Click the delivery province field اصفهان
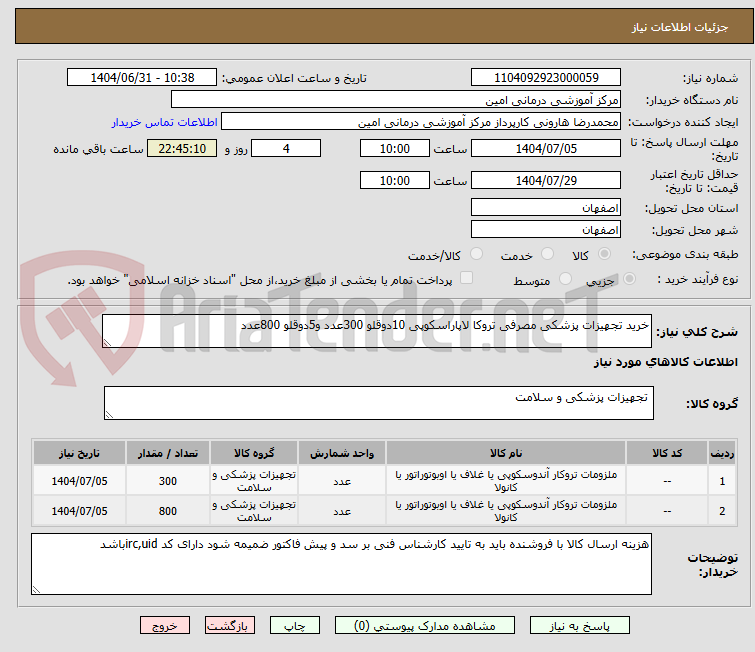The height and width of the screenshot is (652, 755). coord(546,208)
